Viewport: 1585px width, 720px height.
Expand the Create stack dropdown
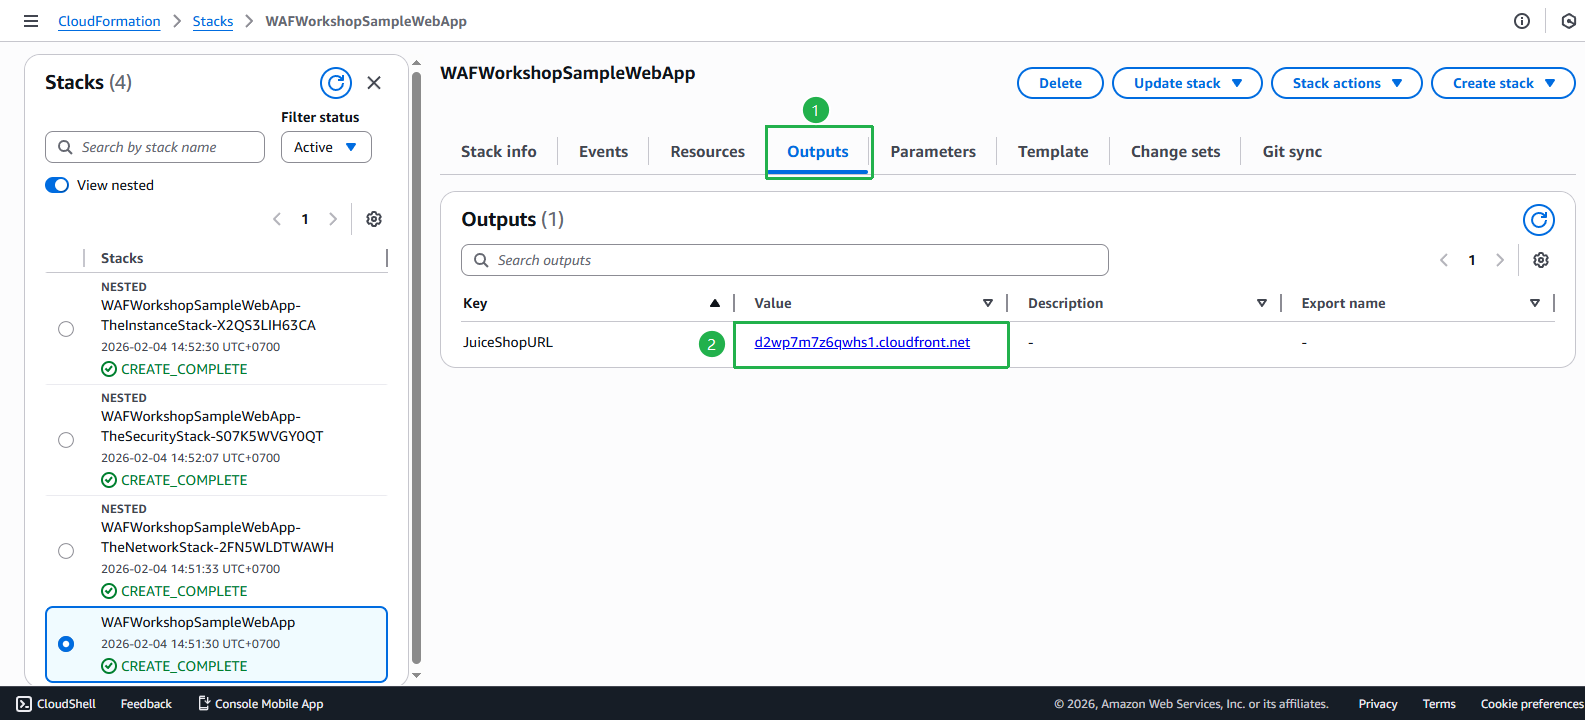tap(1503, 83)
